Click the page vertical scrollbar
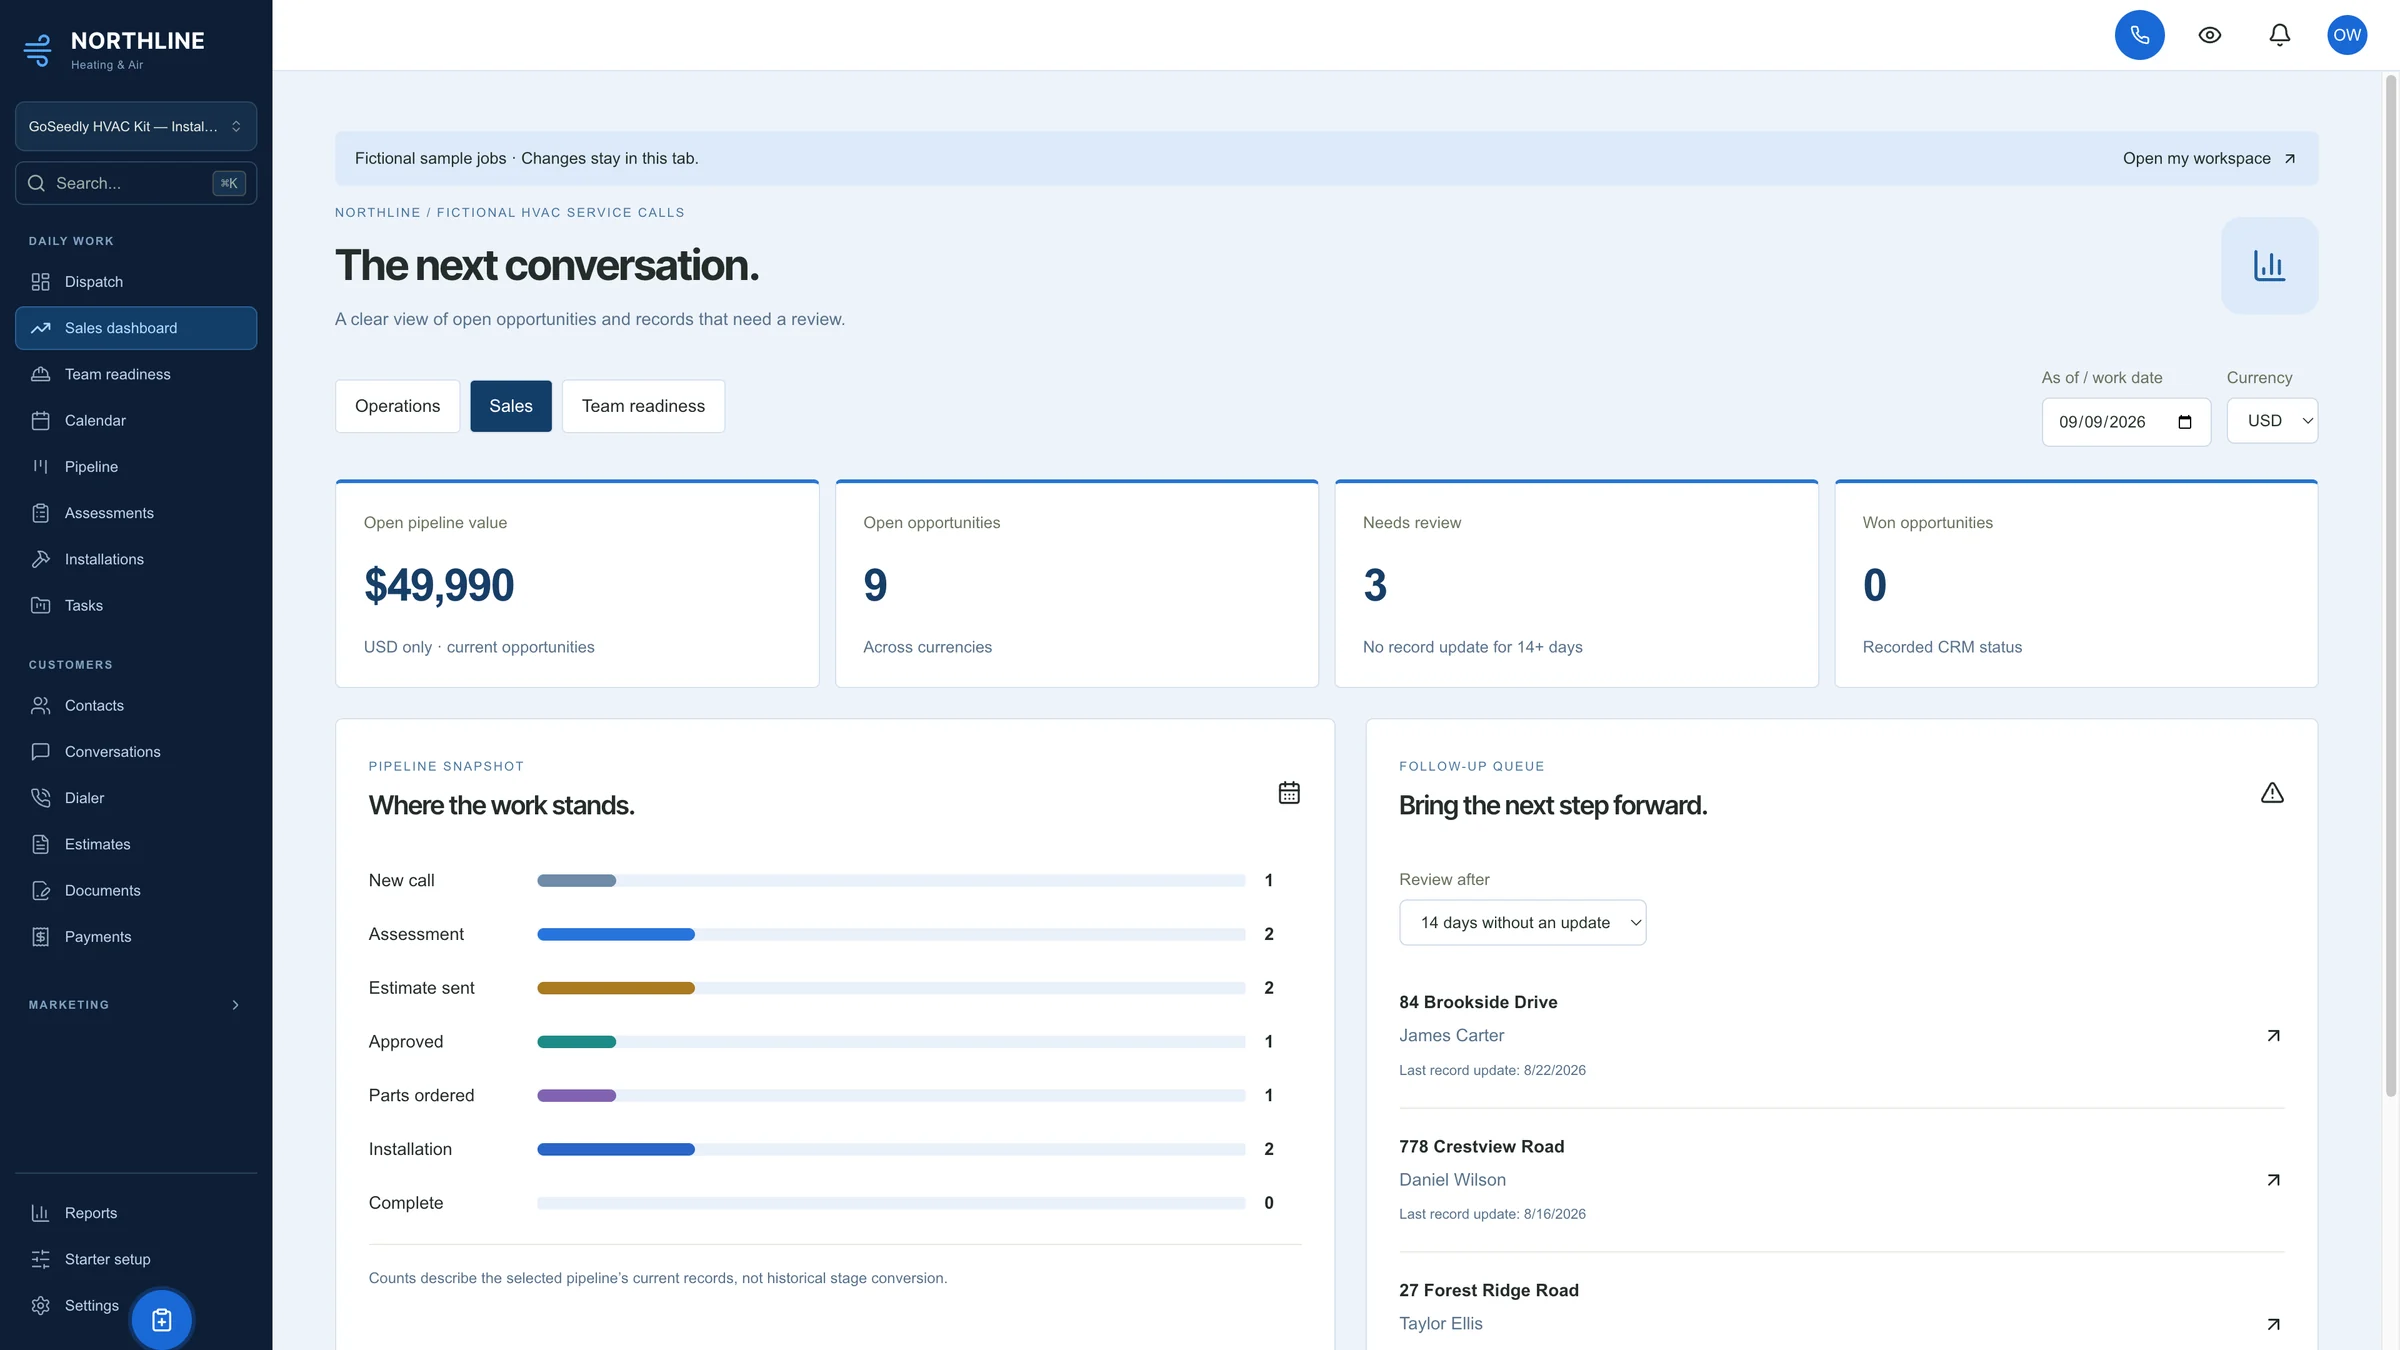 (x=2391, y=586)
